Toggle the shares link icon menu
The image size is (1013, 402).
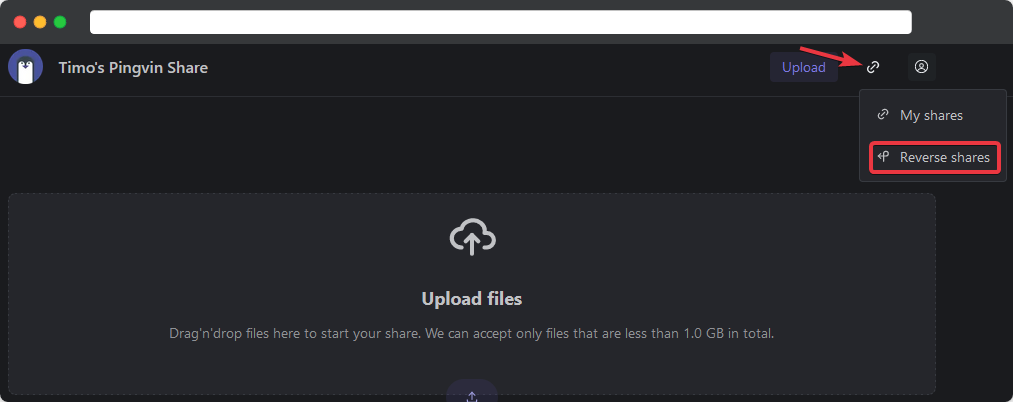(873, 67)
